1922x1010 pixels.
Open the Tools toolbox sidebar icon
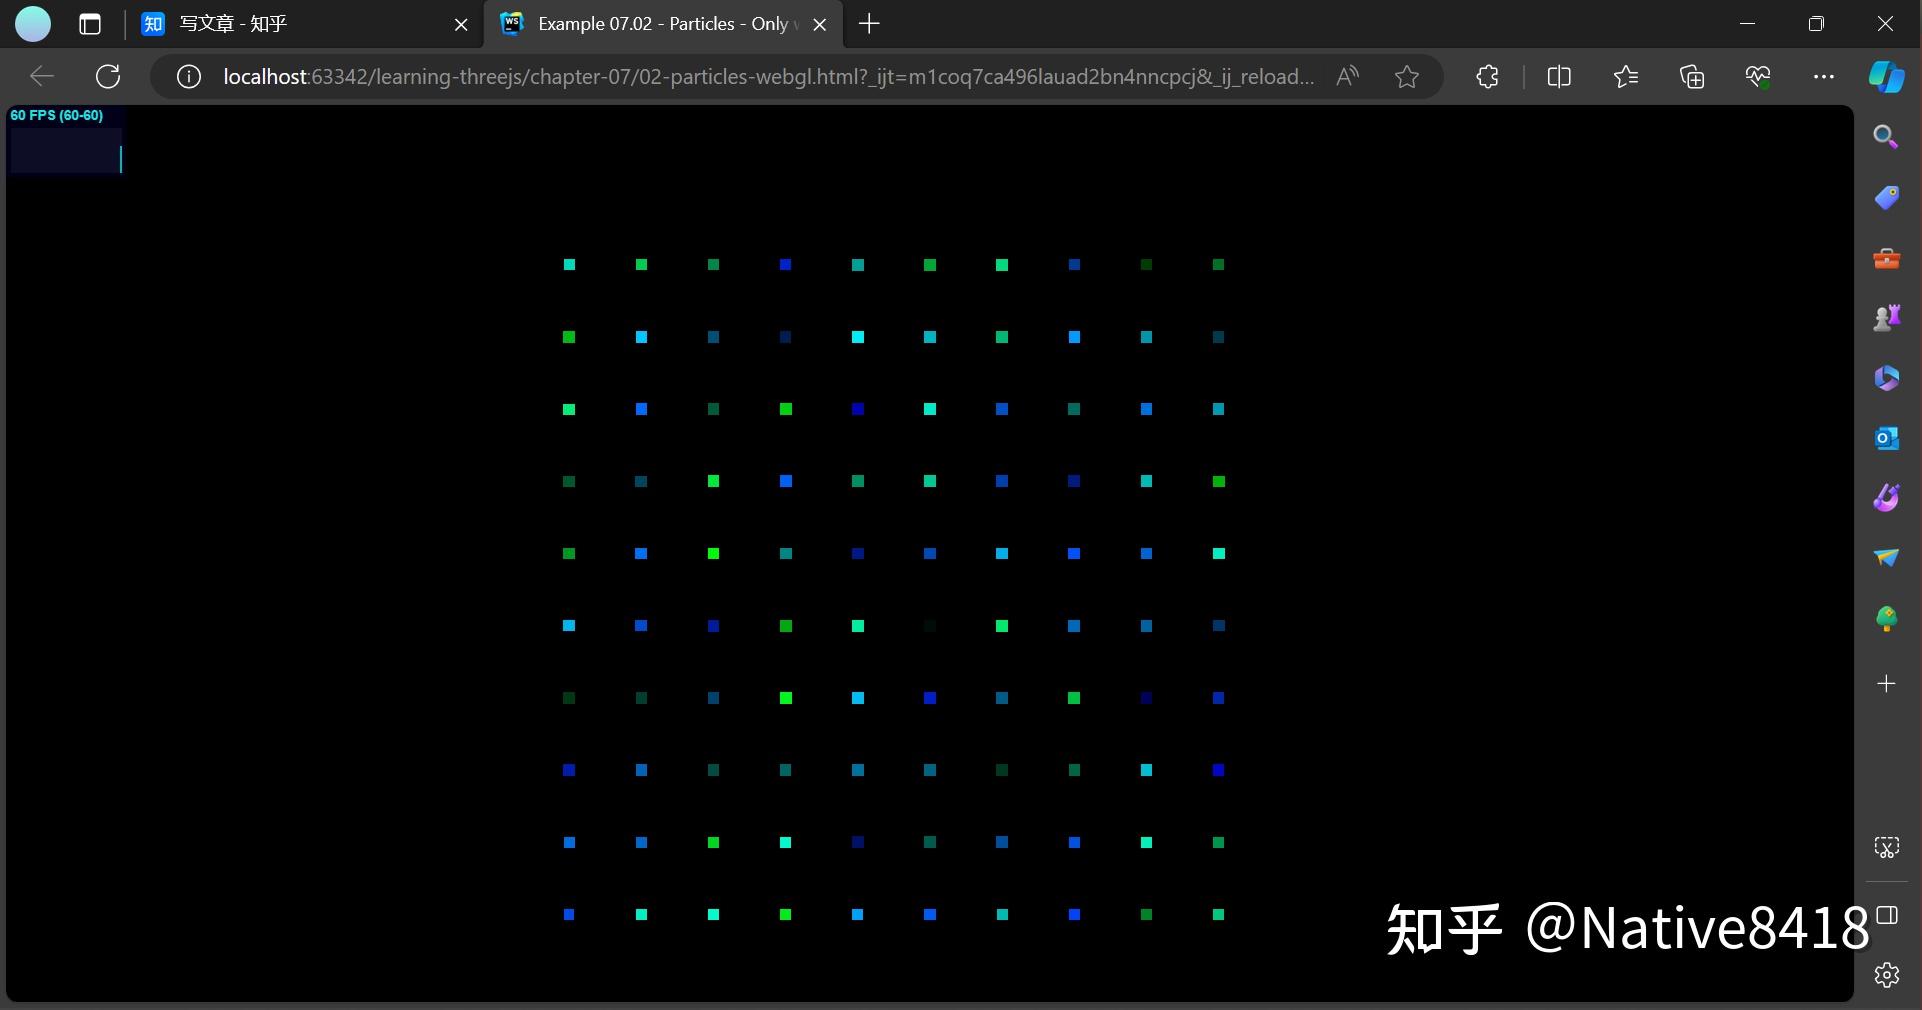[x=1887, y=258]
